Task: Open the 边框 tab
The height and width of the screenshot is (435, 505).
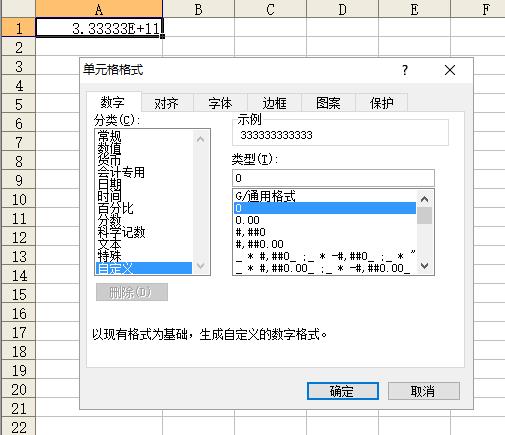Action: click(274, 103)
